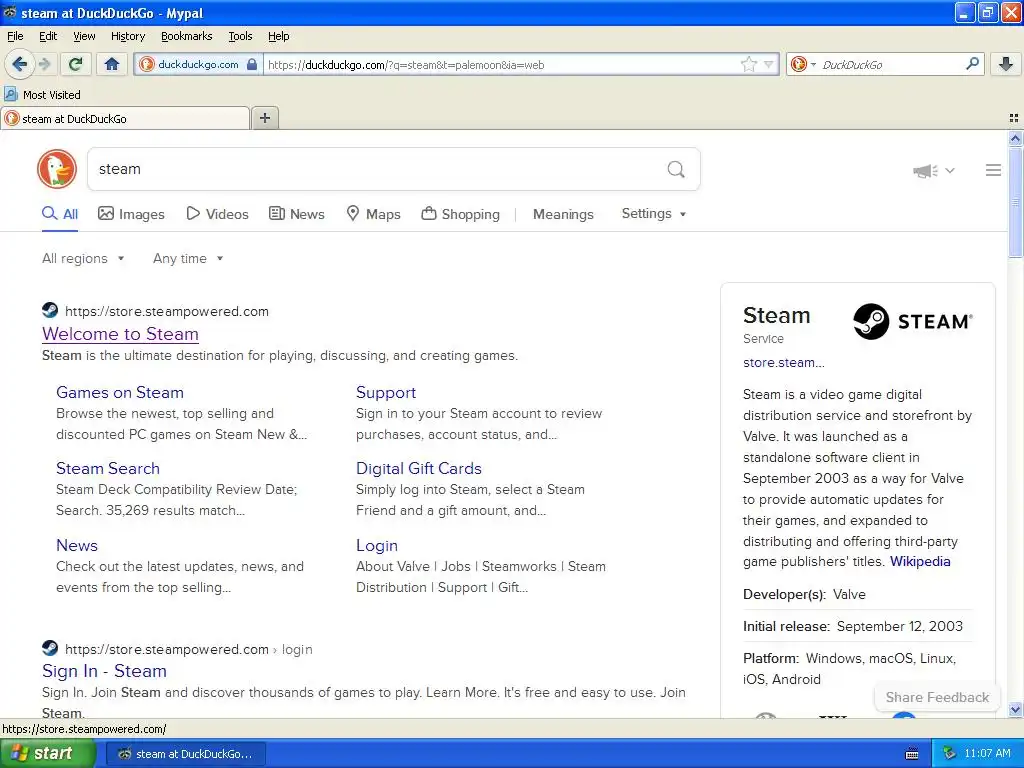This screenshot has width=1024, height=768.
Task: Switch to the Images results tab
Action: coord(131,214)
